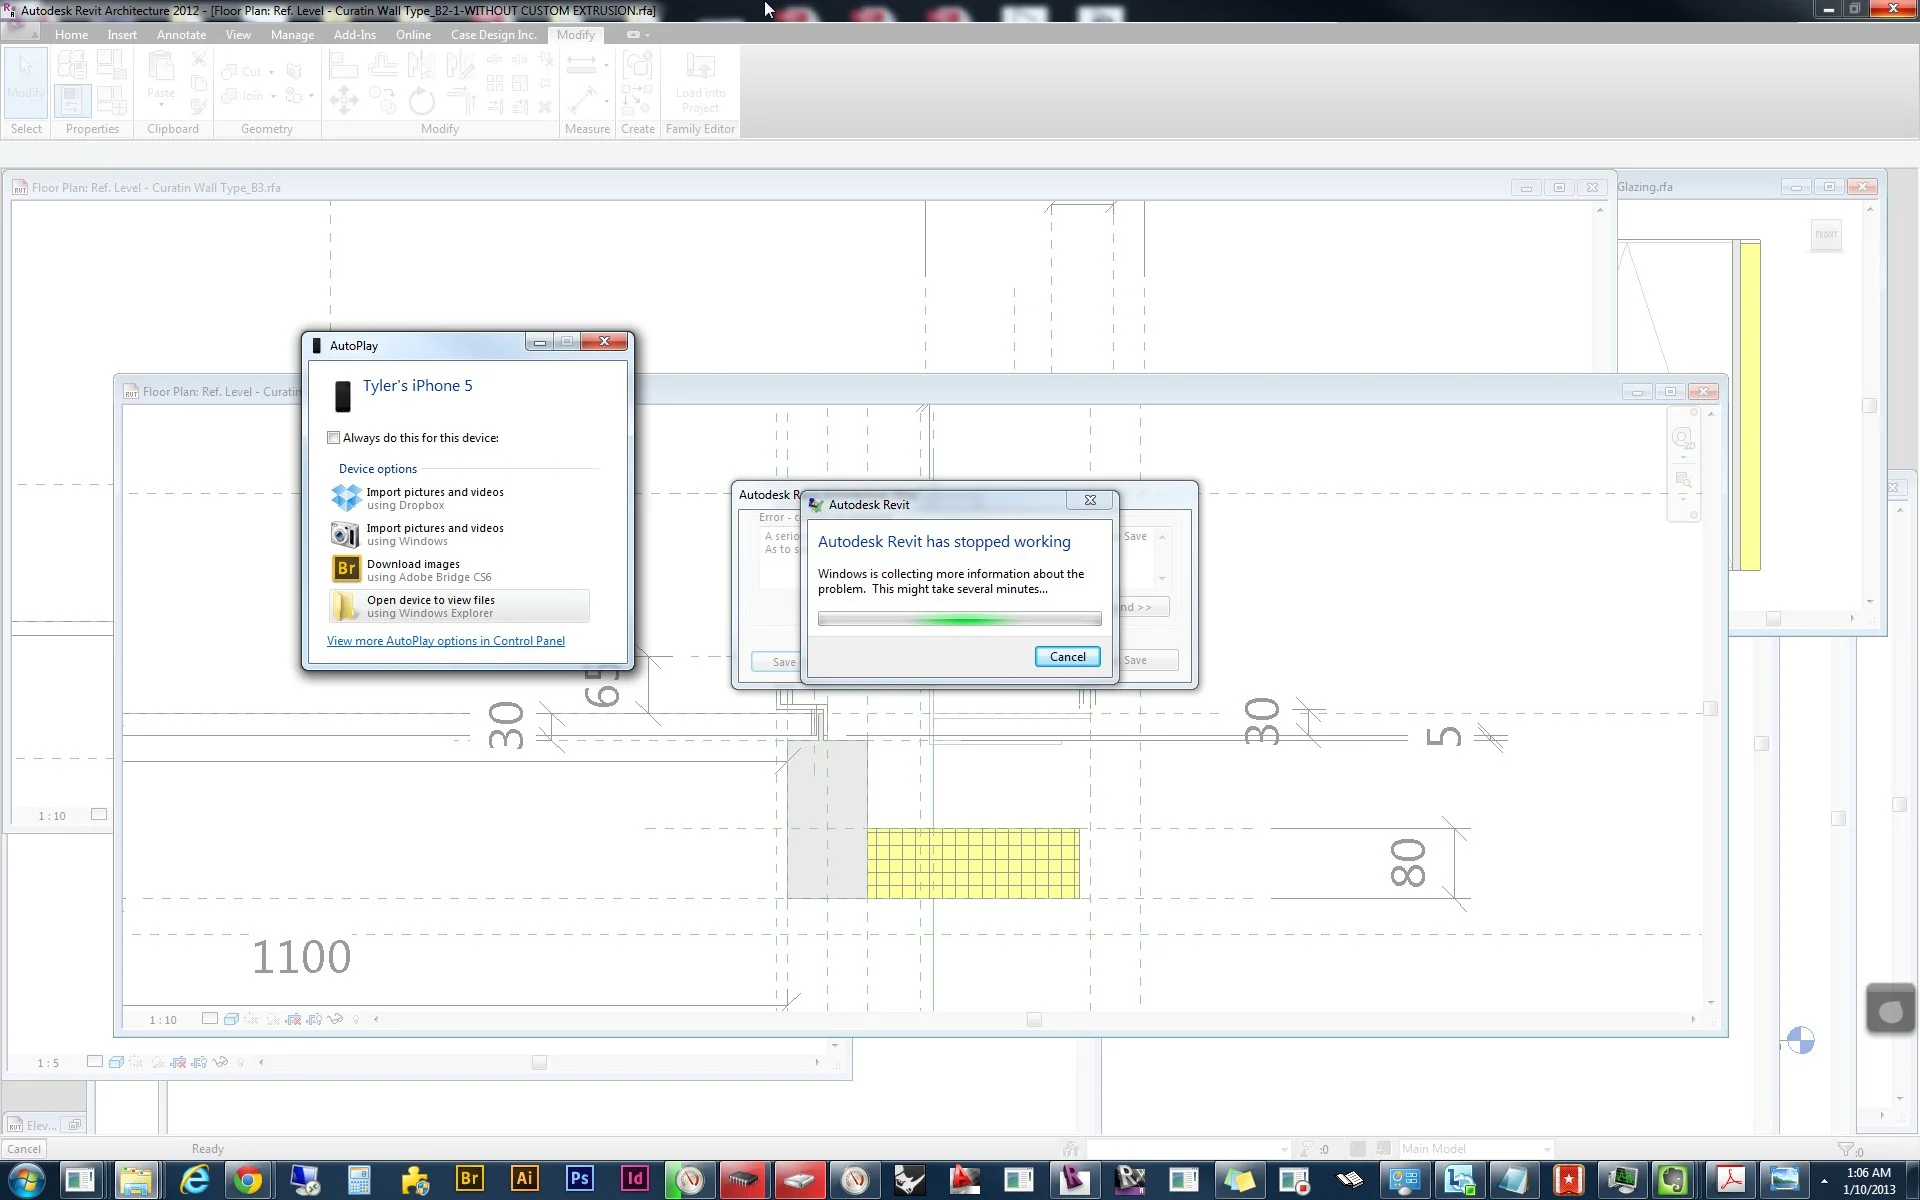1920x1200 pixels.
Task: Open the Insert ribbon tab
Action: point(122,35)
